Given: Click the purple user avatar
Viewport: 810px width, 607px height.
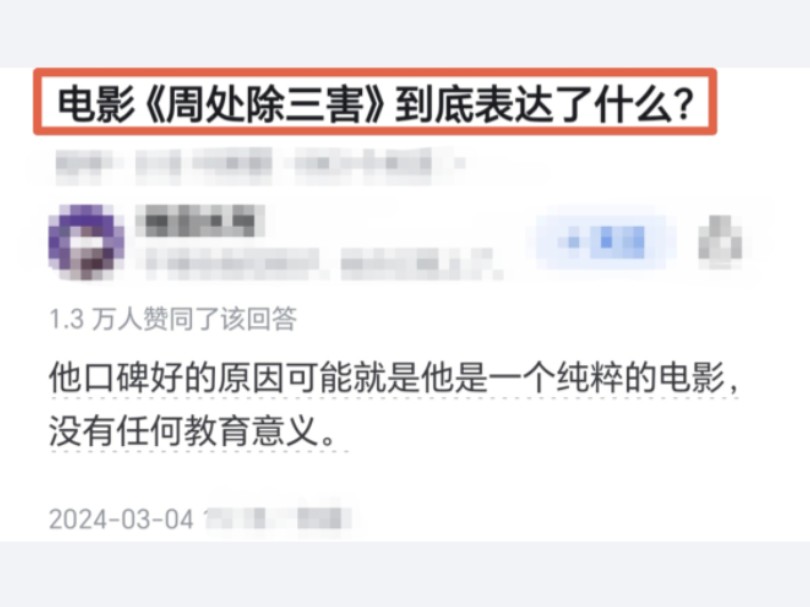Looking at the screenshot, I should pyautogui.click(x=86, y=242).
